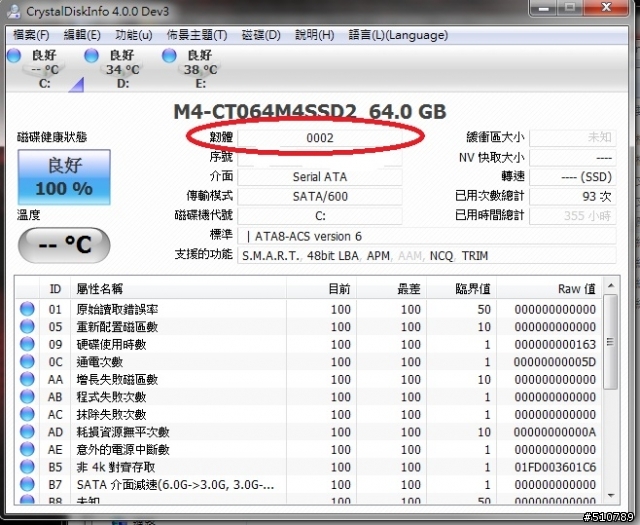Open the 佈景主題(T) menu
Viewport: 640px width, 525px height.
tap(197, 35)
